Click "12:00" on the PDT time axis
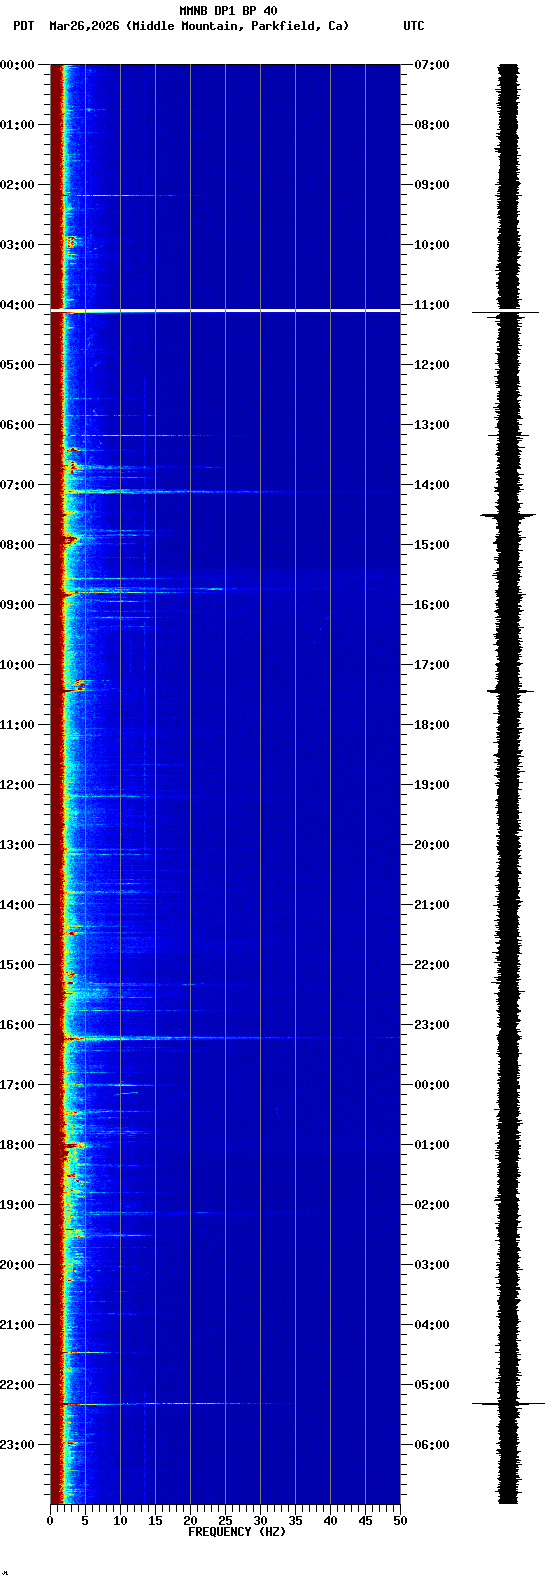The image size is (552, 1584). 17,785
